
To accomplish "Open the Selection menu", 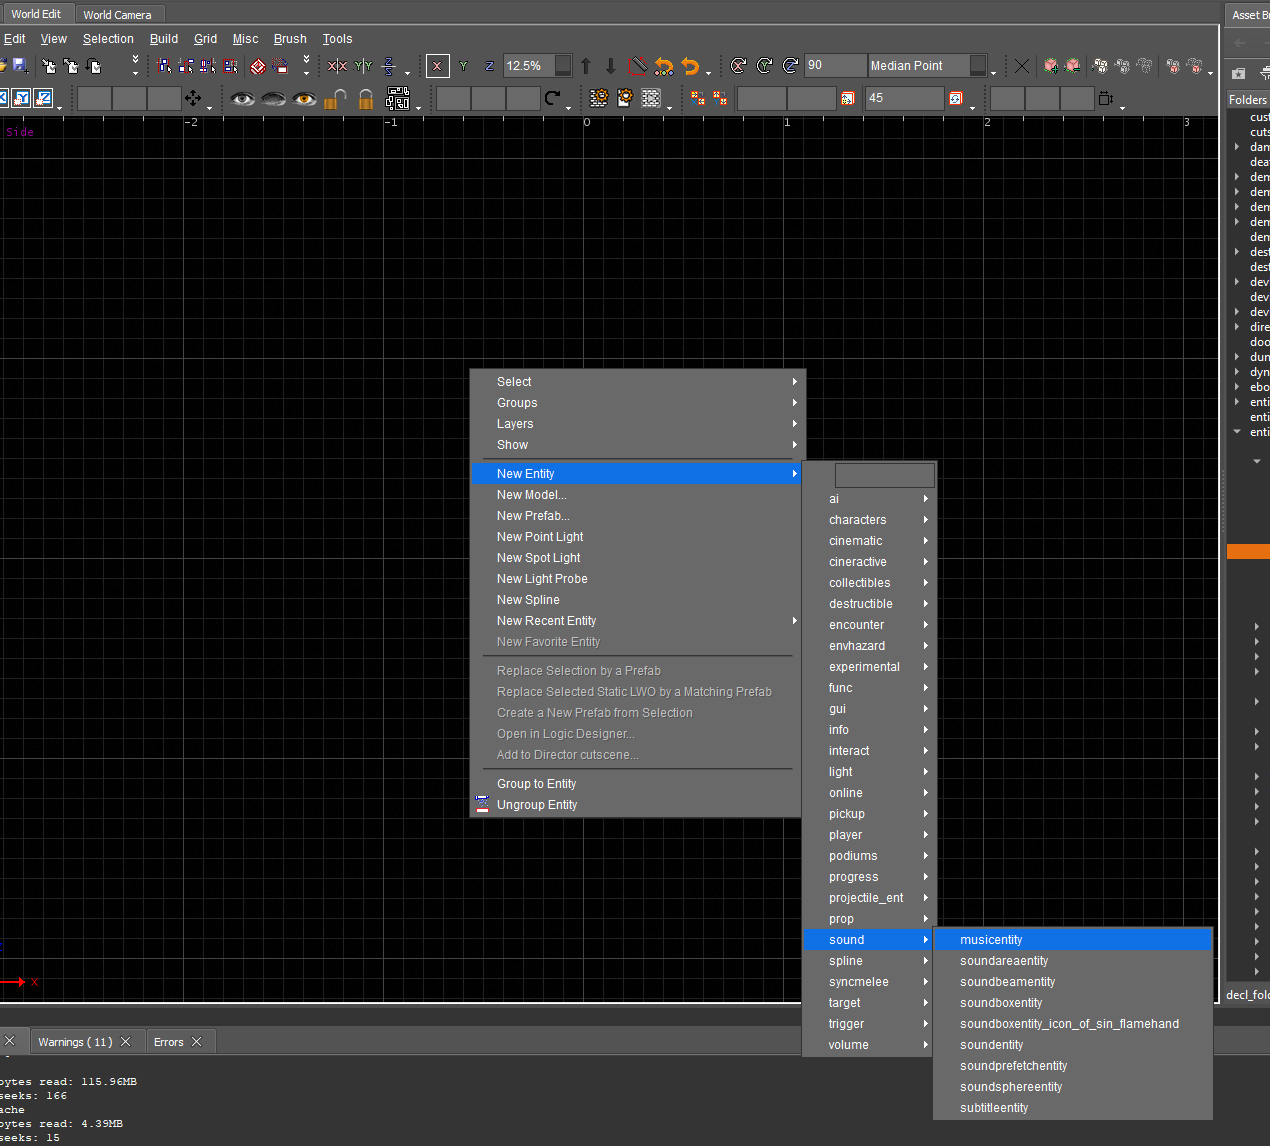I will pyautogui.click(x=108, y=39).
